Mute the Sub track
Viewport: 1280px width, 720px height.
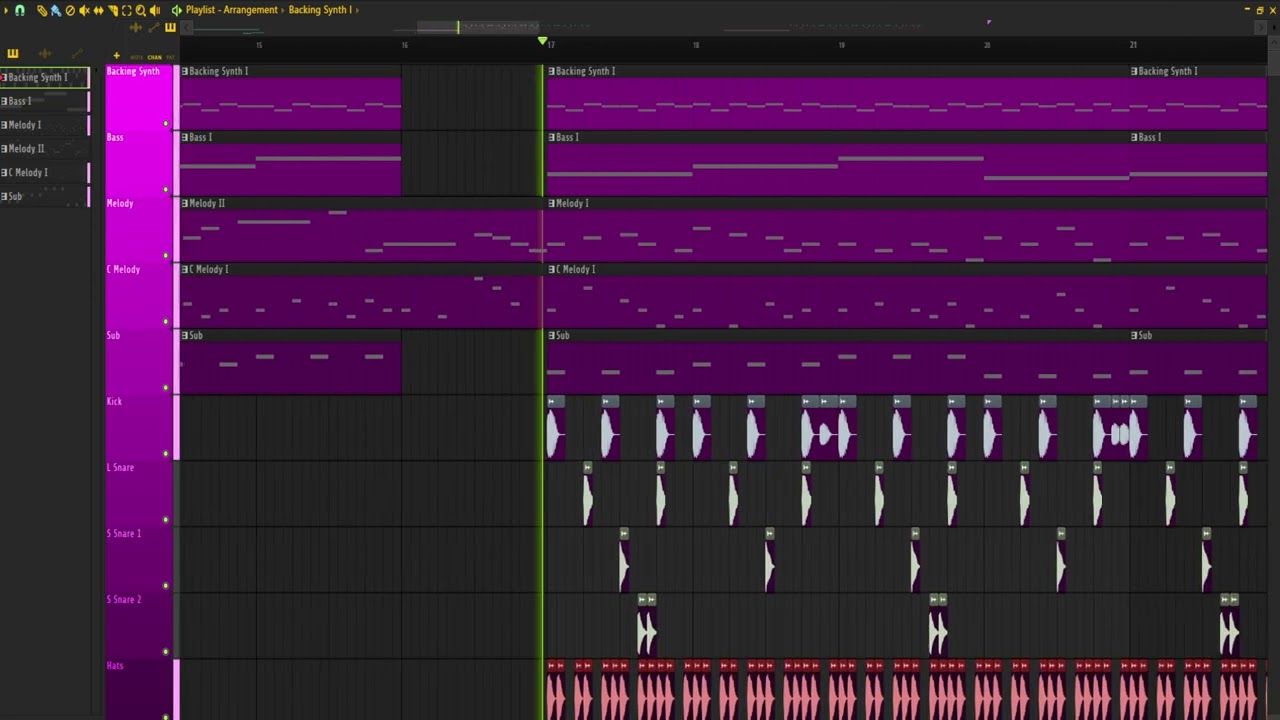[x=166, y=388]
